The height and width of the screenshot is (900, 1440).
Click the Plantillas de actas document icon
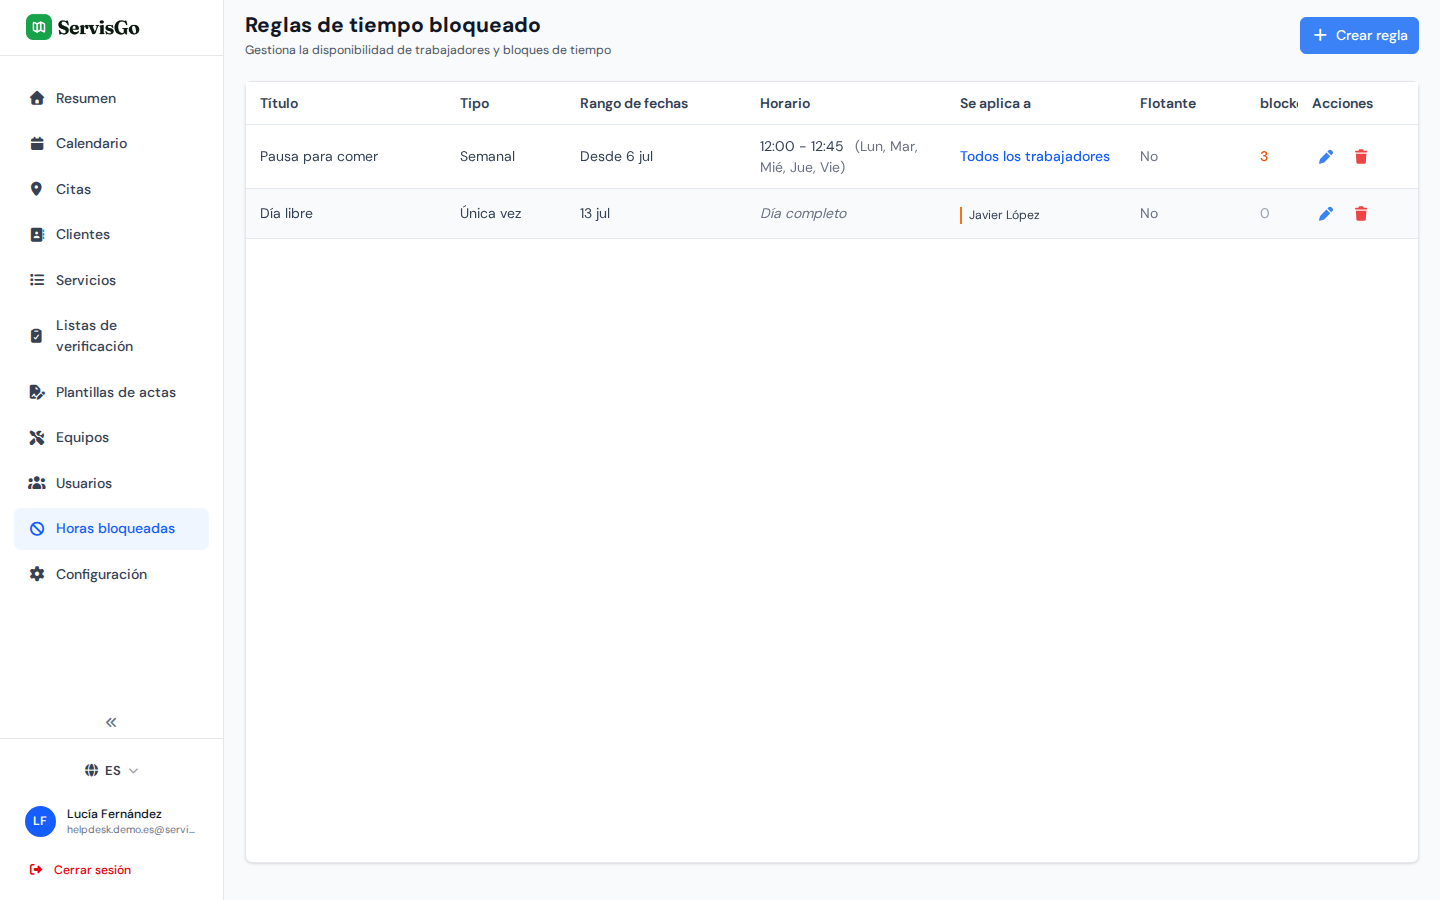(37, 392)
